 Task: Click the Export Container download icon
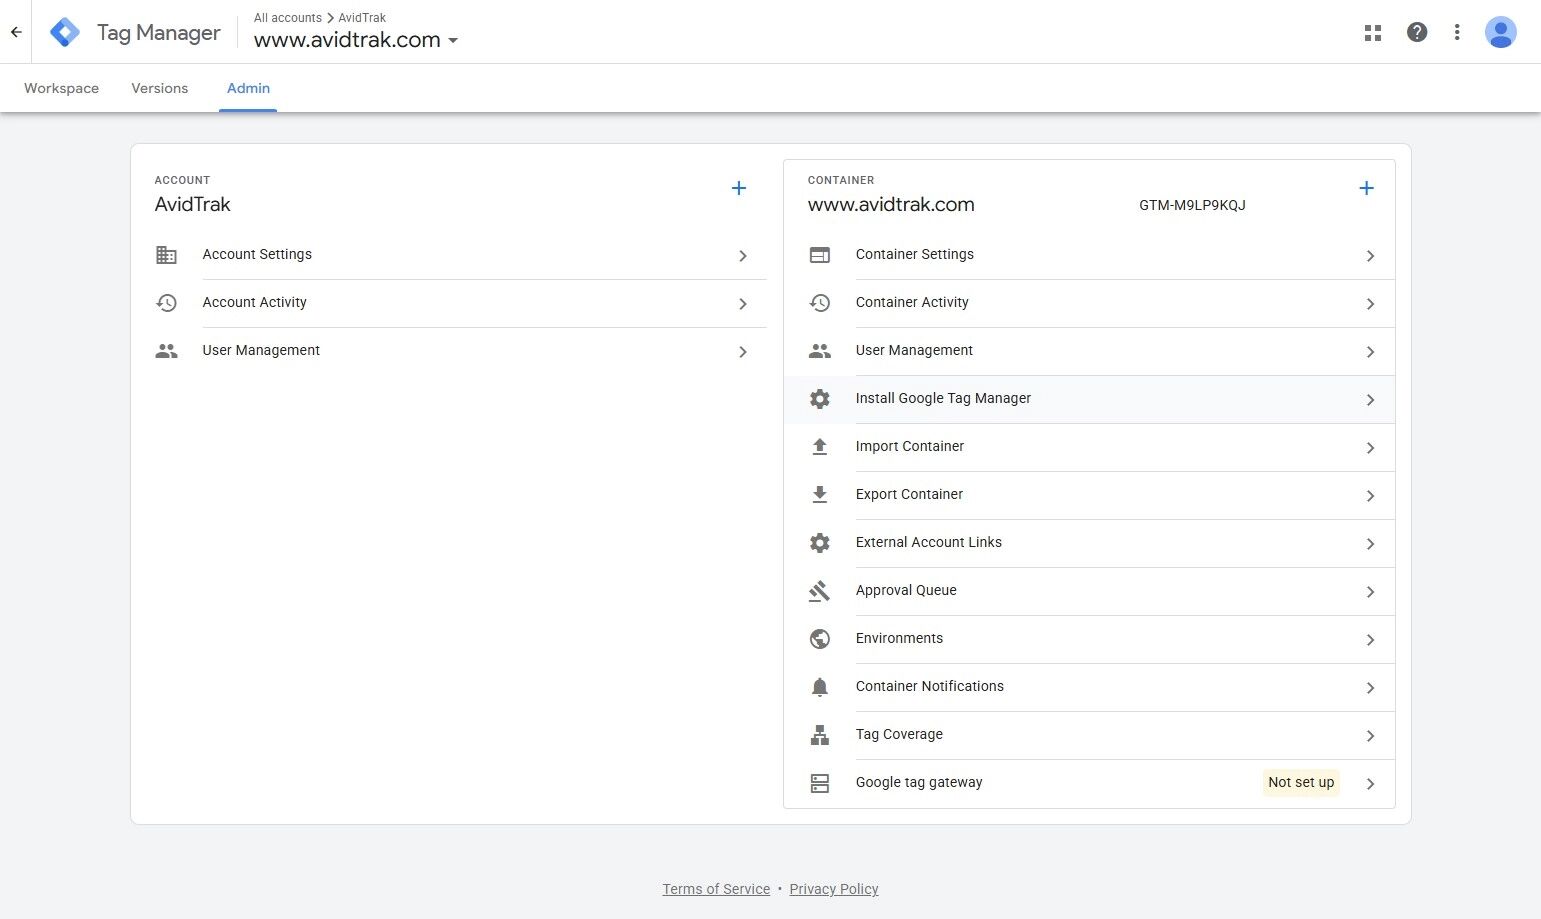point(820,495)
